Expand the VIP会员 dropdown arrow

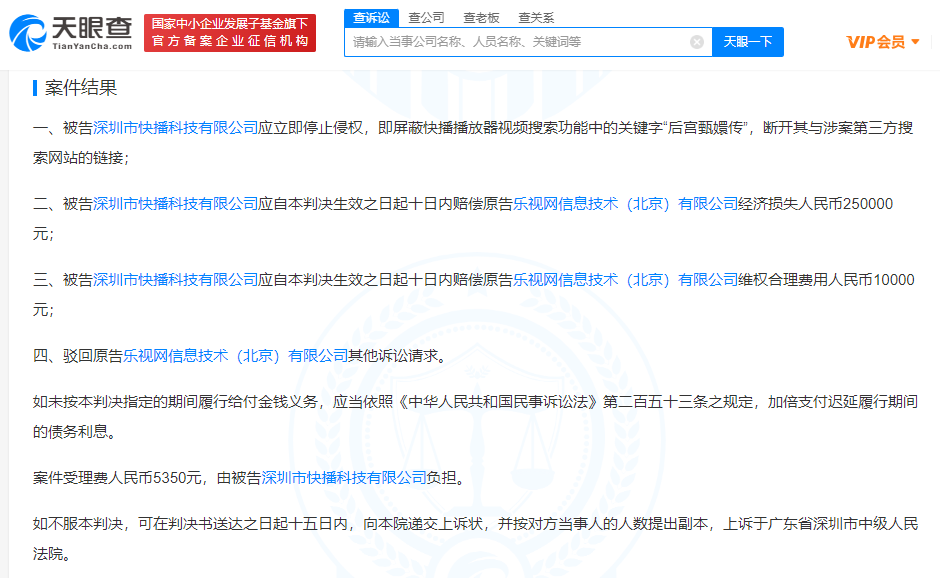(x=915, y=41)
